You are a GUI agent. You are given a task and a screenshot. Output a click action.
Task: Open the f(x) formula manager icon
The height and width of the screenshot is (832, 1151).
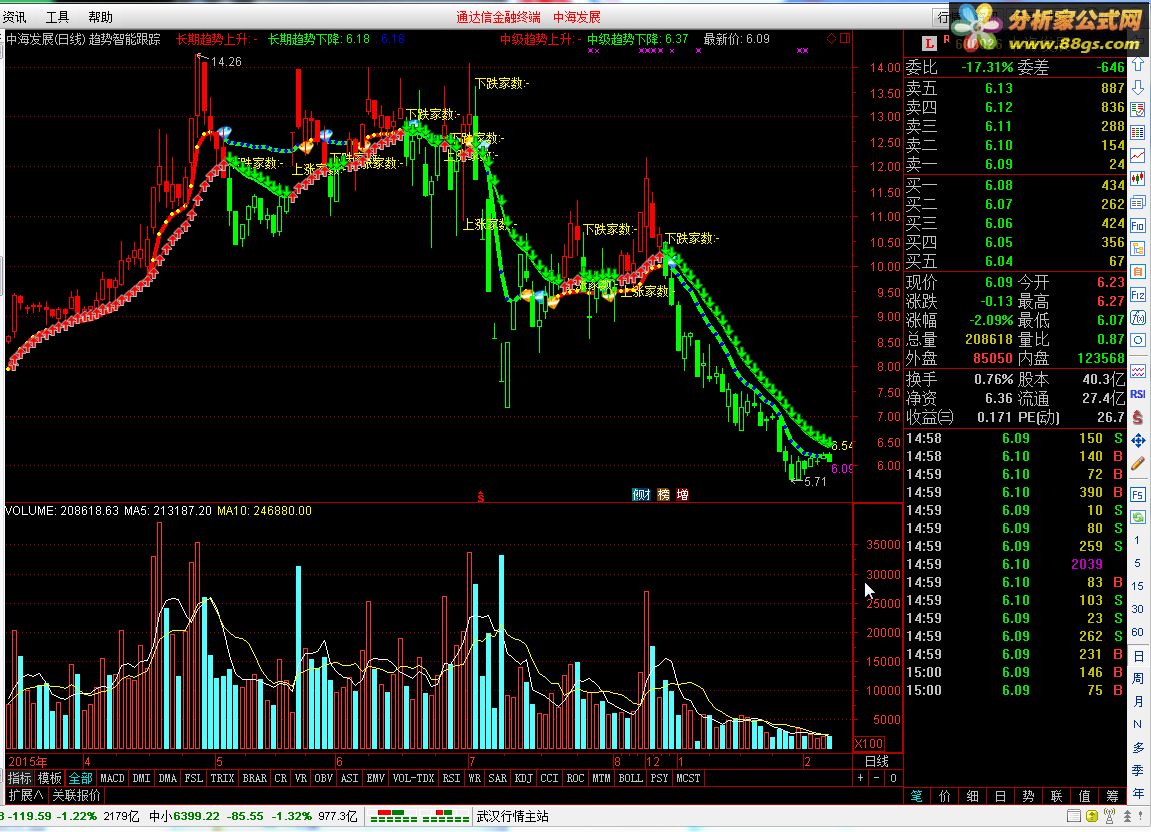[x=1138, y=318]
